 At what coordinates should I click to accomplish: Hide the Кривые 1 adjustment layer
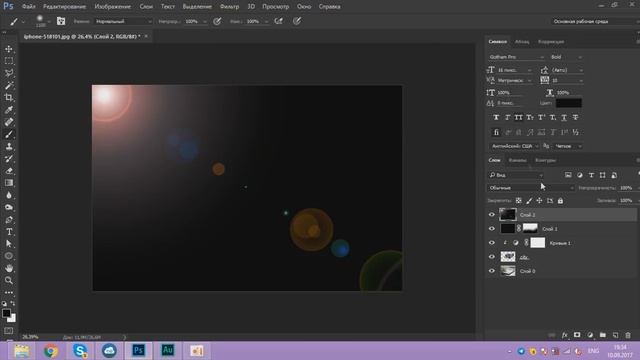pyautogui.click(x=491, y=242)
